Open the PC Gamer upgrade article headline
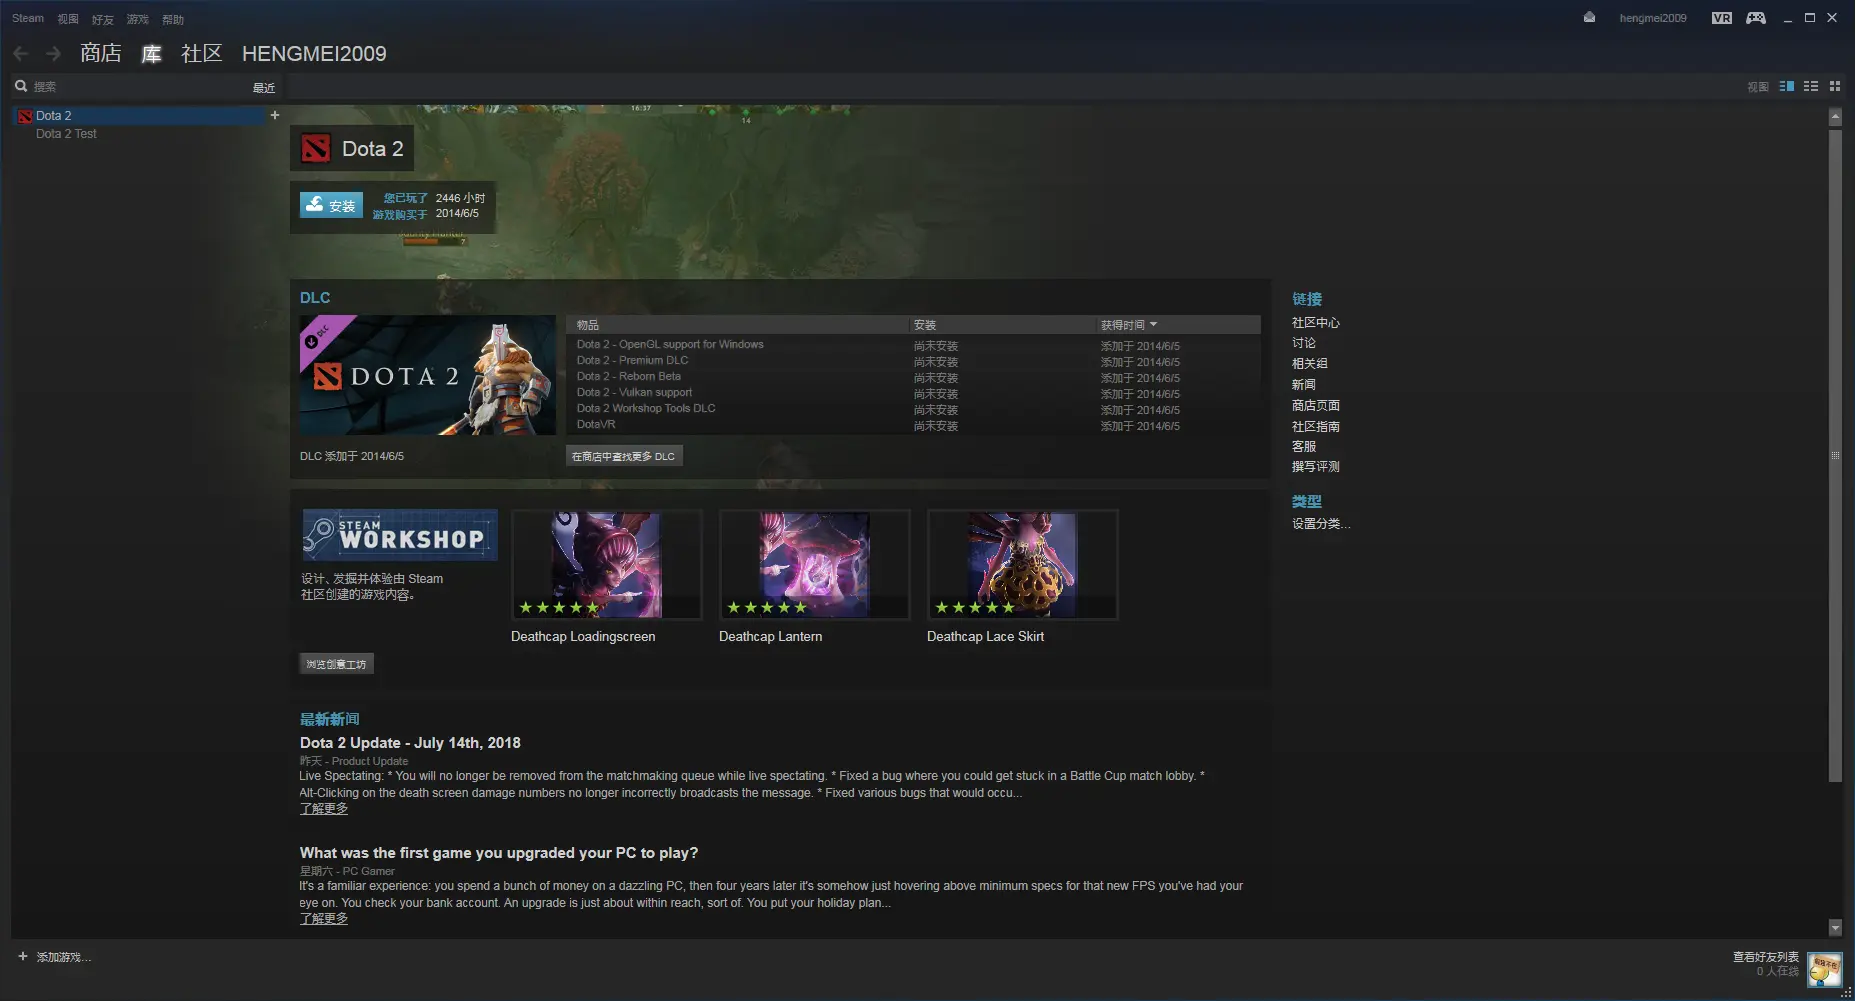The width and height of the screenshot is (1855, 1001). (499, 853)
